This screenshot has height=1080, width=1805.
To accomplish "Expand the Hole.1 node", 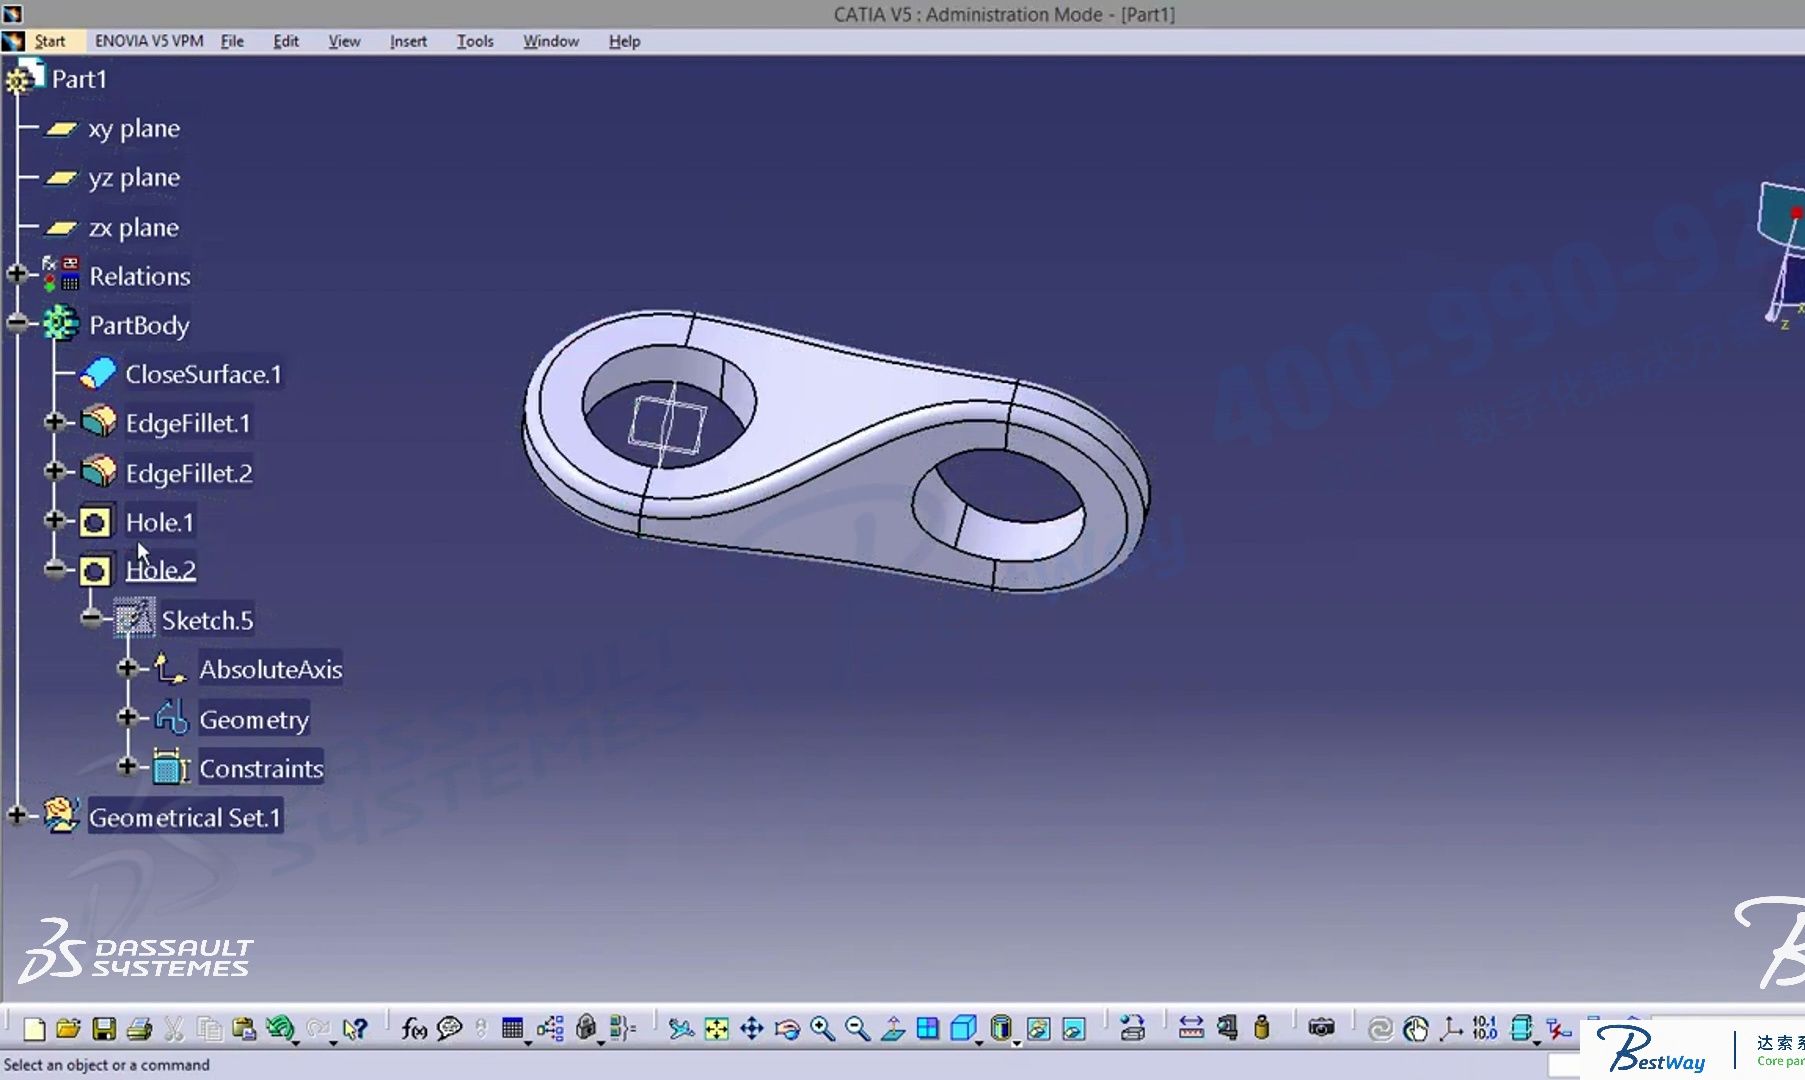I will (55, 520).
